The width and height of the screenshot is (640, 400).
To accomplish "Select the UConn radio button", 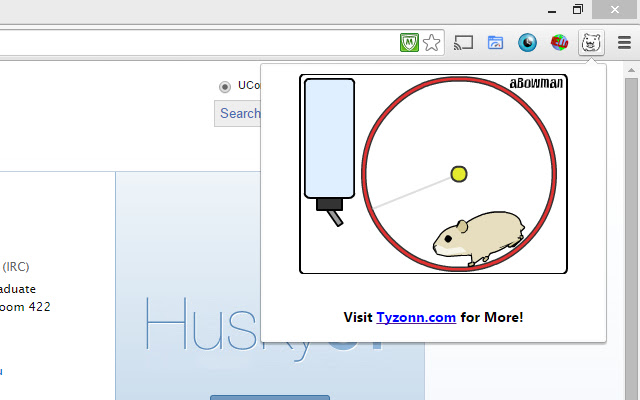I will coord(224,87).
